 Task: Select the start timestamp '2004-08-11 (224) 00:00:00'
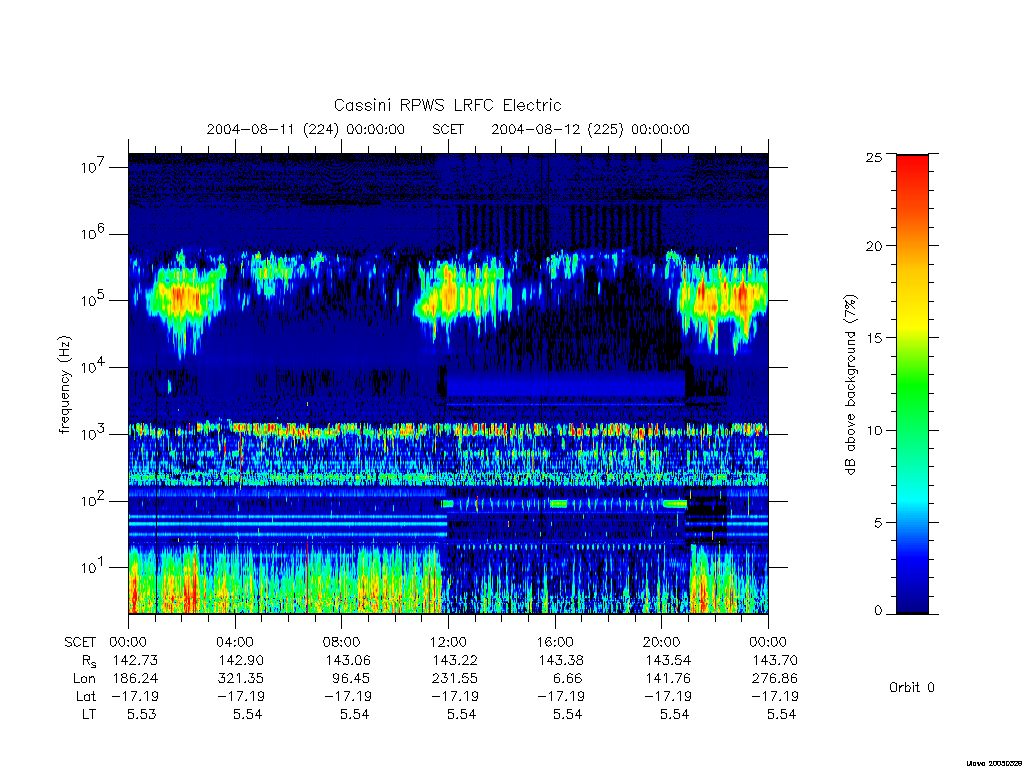tap(306, 129)
